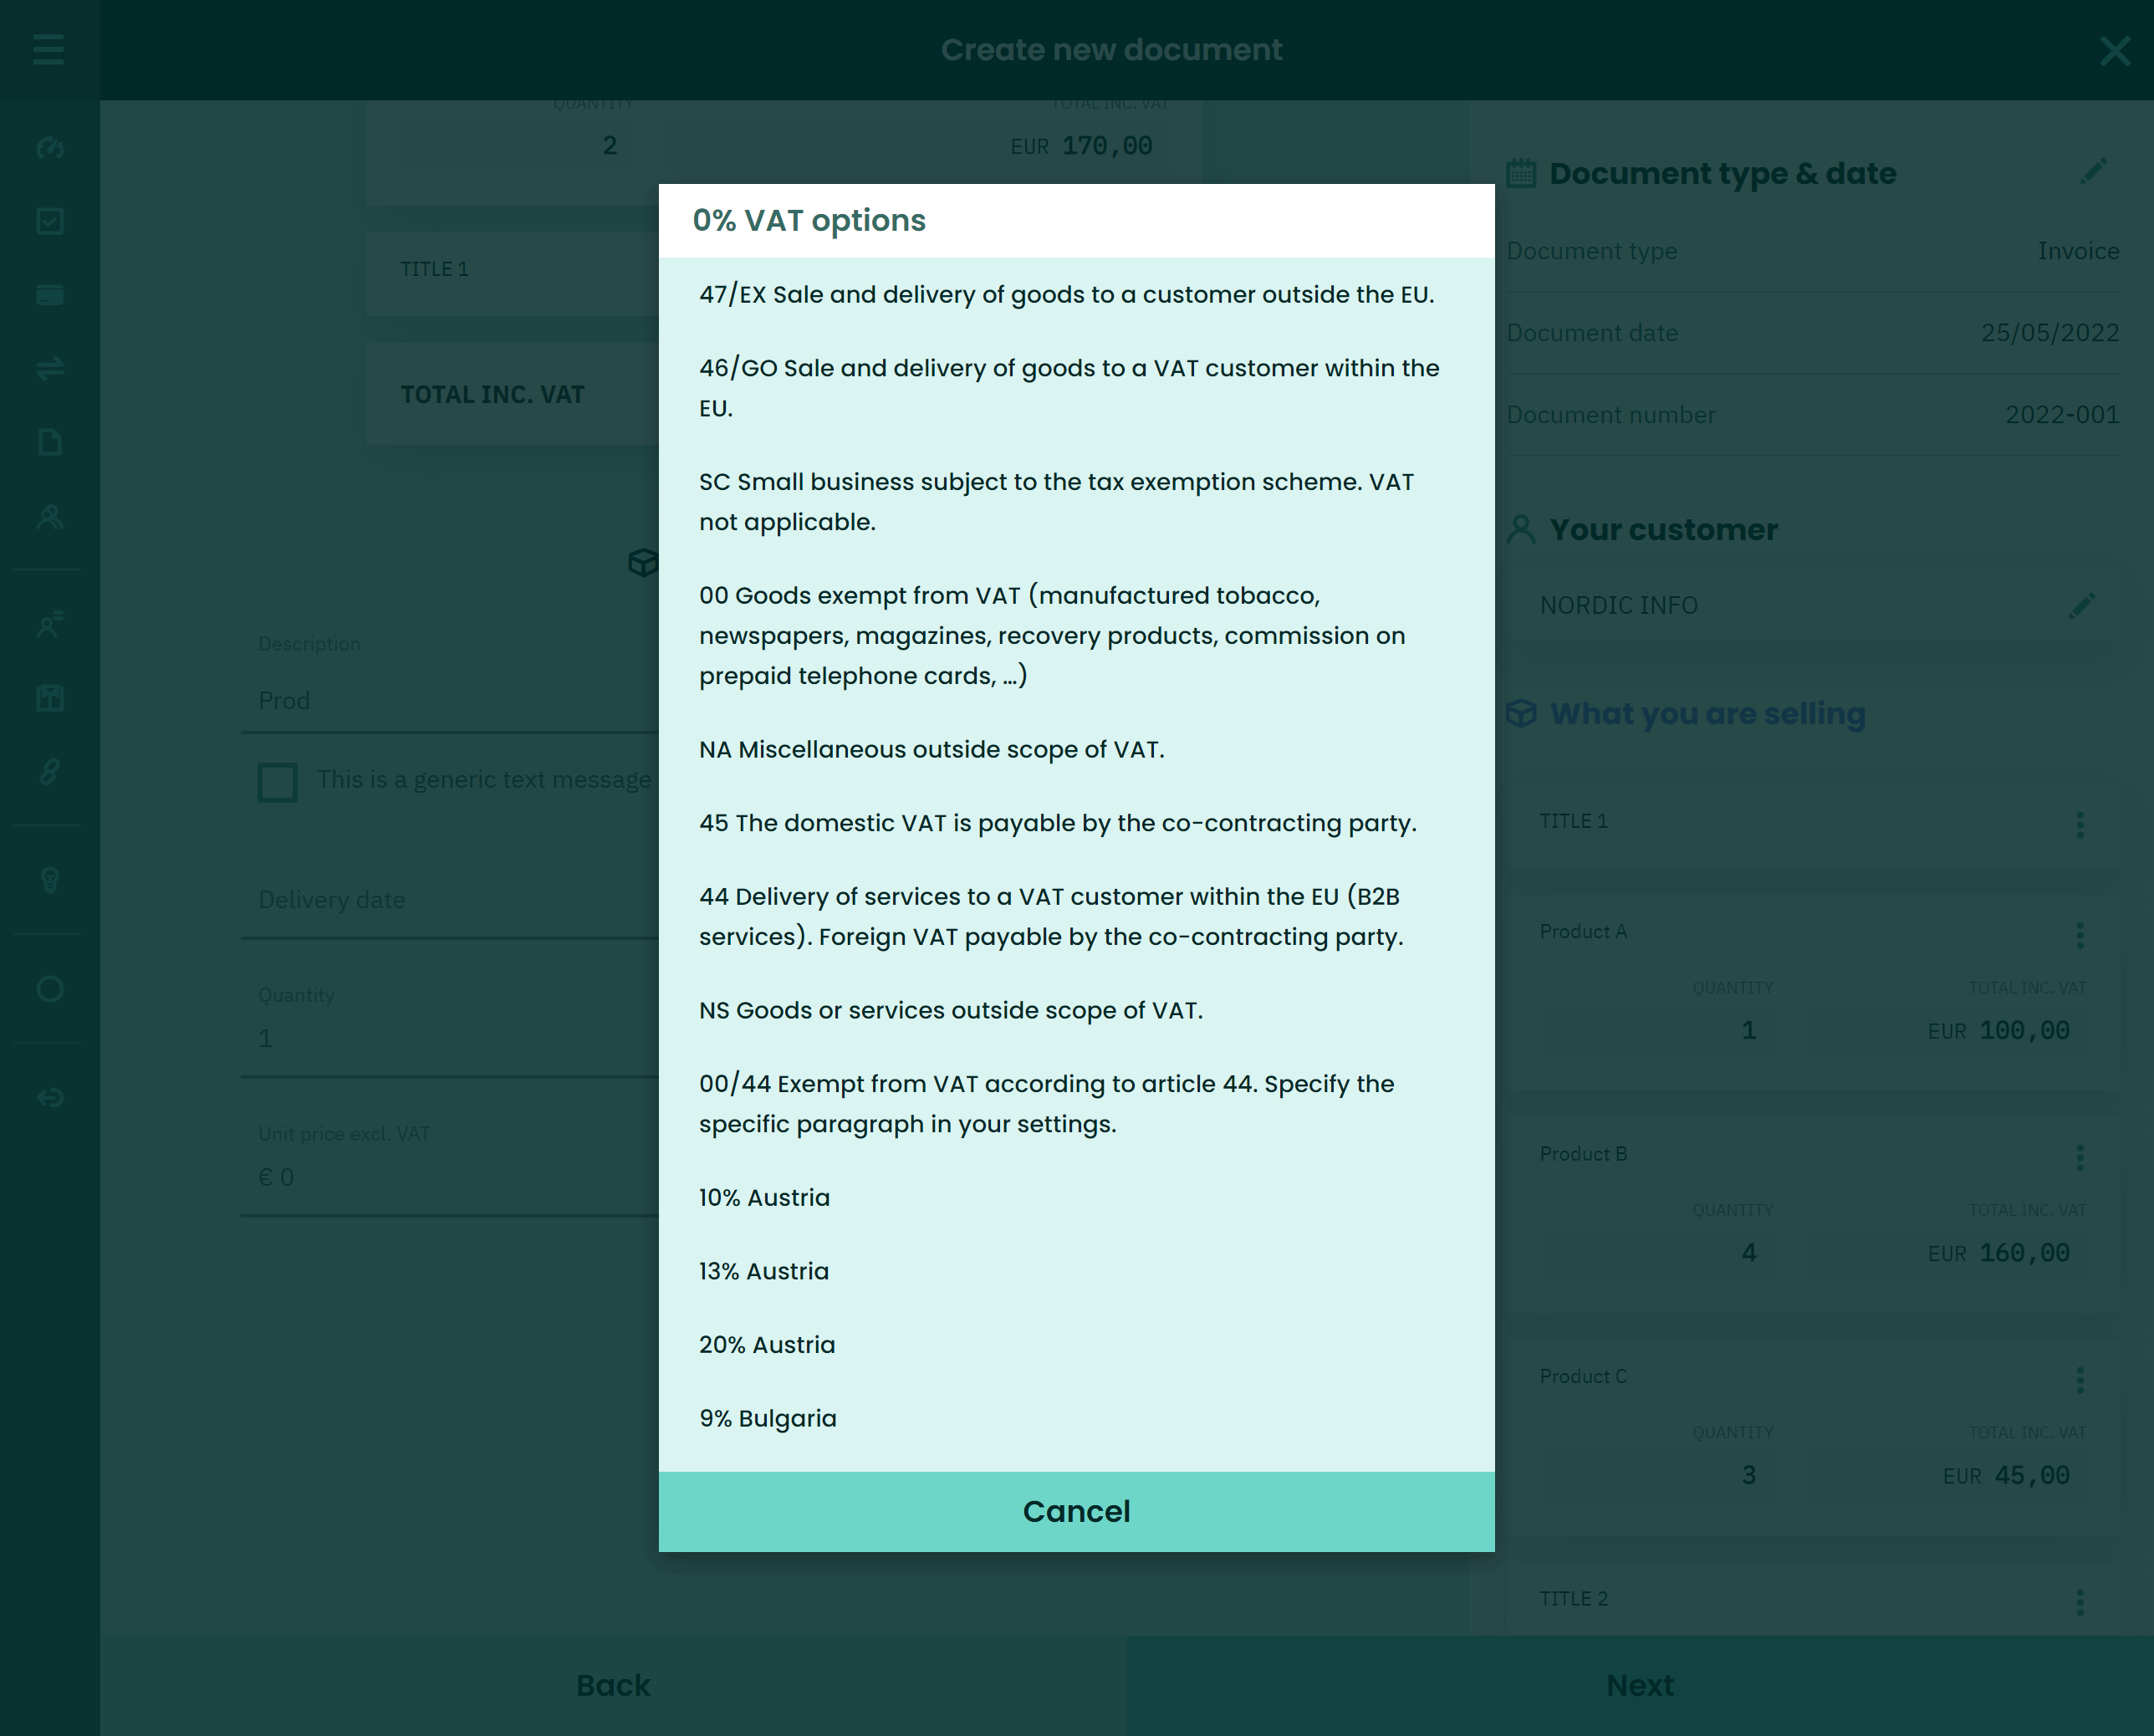This screenshot has height=1736, width=2154.
Task: Click the Invoice document type value
Action: (2078, 251)
